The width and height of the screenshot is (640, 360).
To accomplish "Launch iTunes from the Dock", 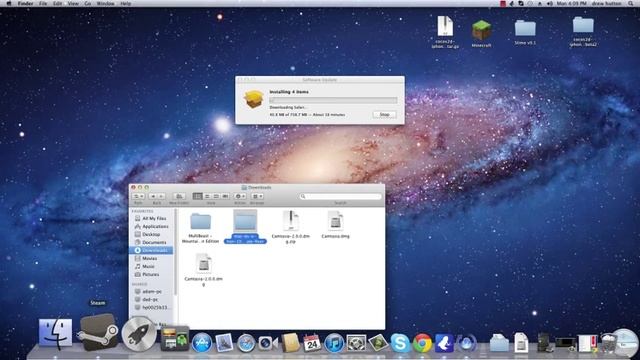I will (334, 343).
